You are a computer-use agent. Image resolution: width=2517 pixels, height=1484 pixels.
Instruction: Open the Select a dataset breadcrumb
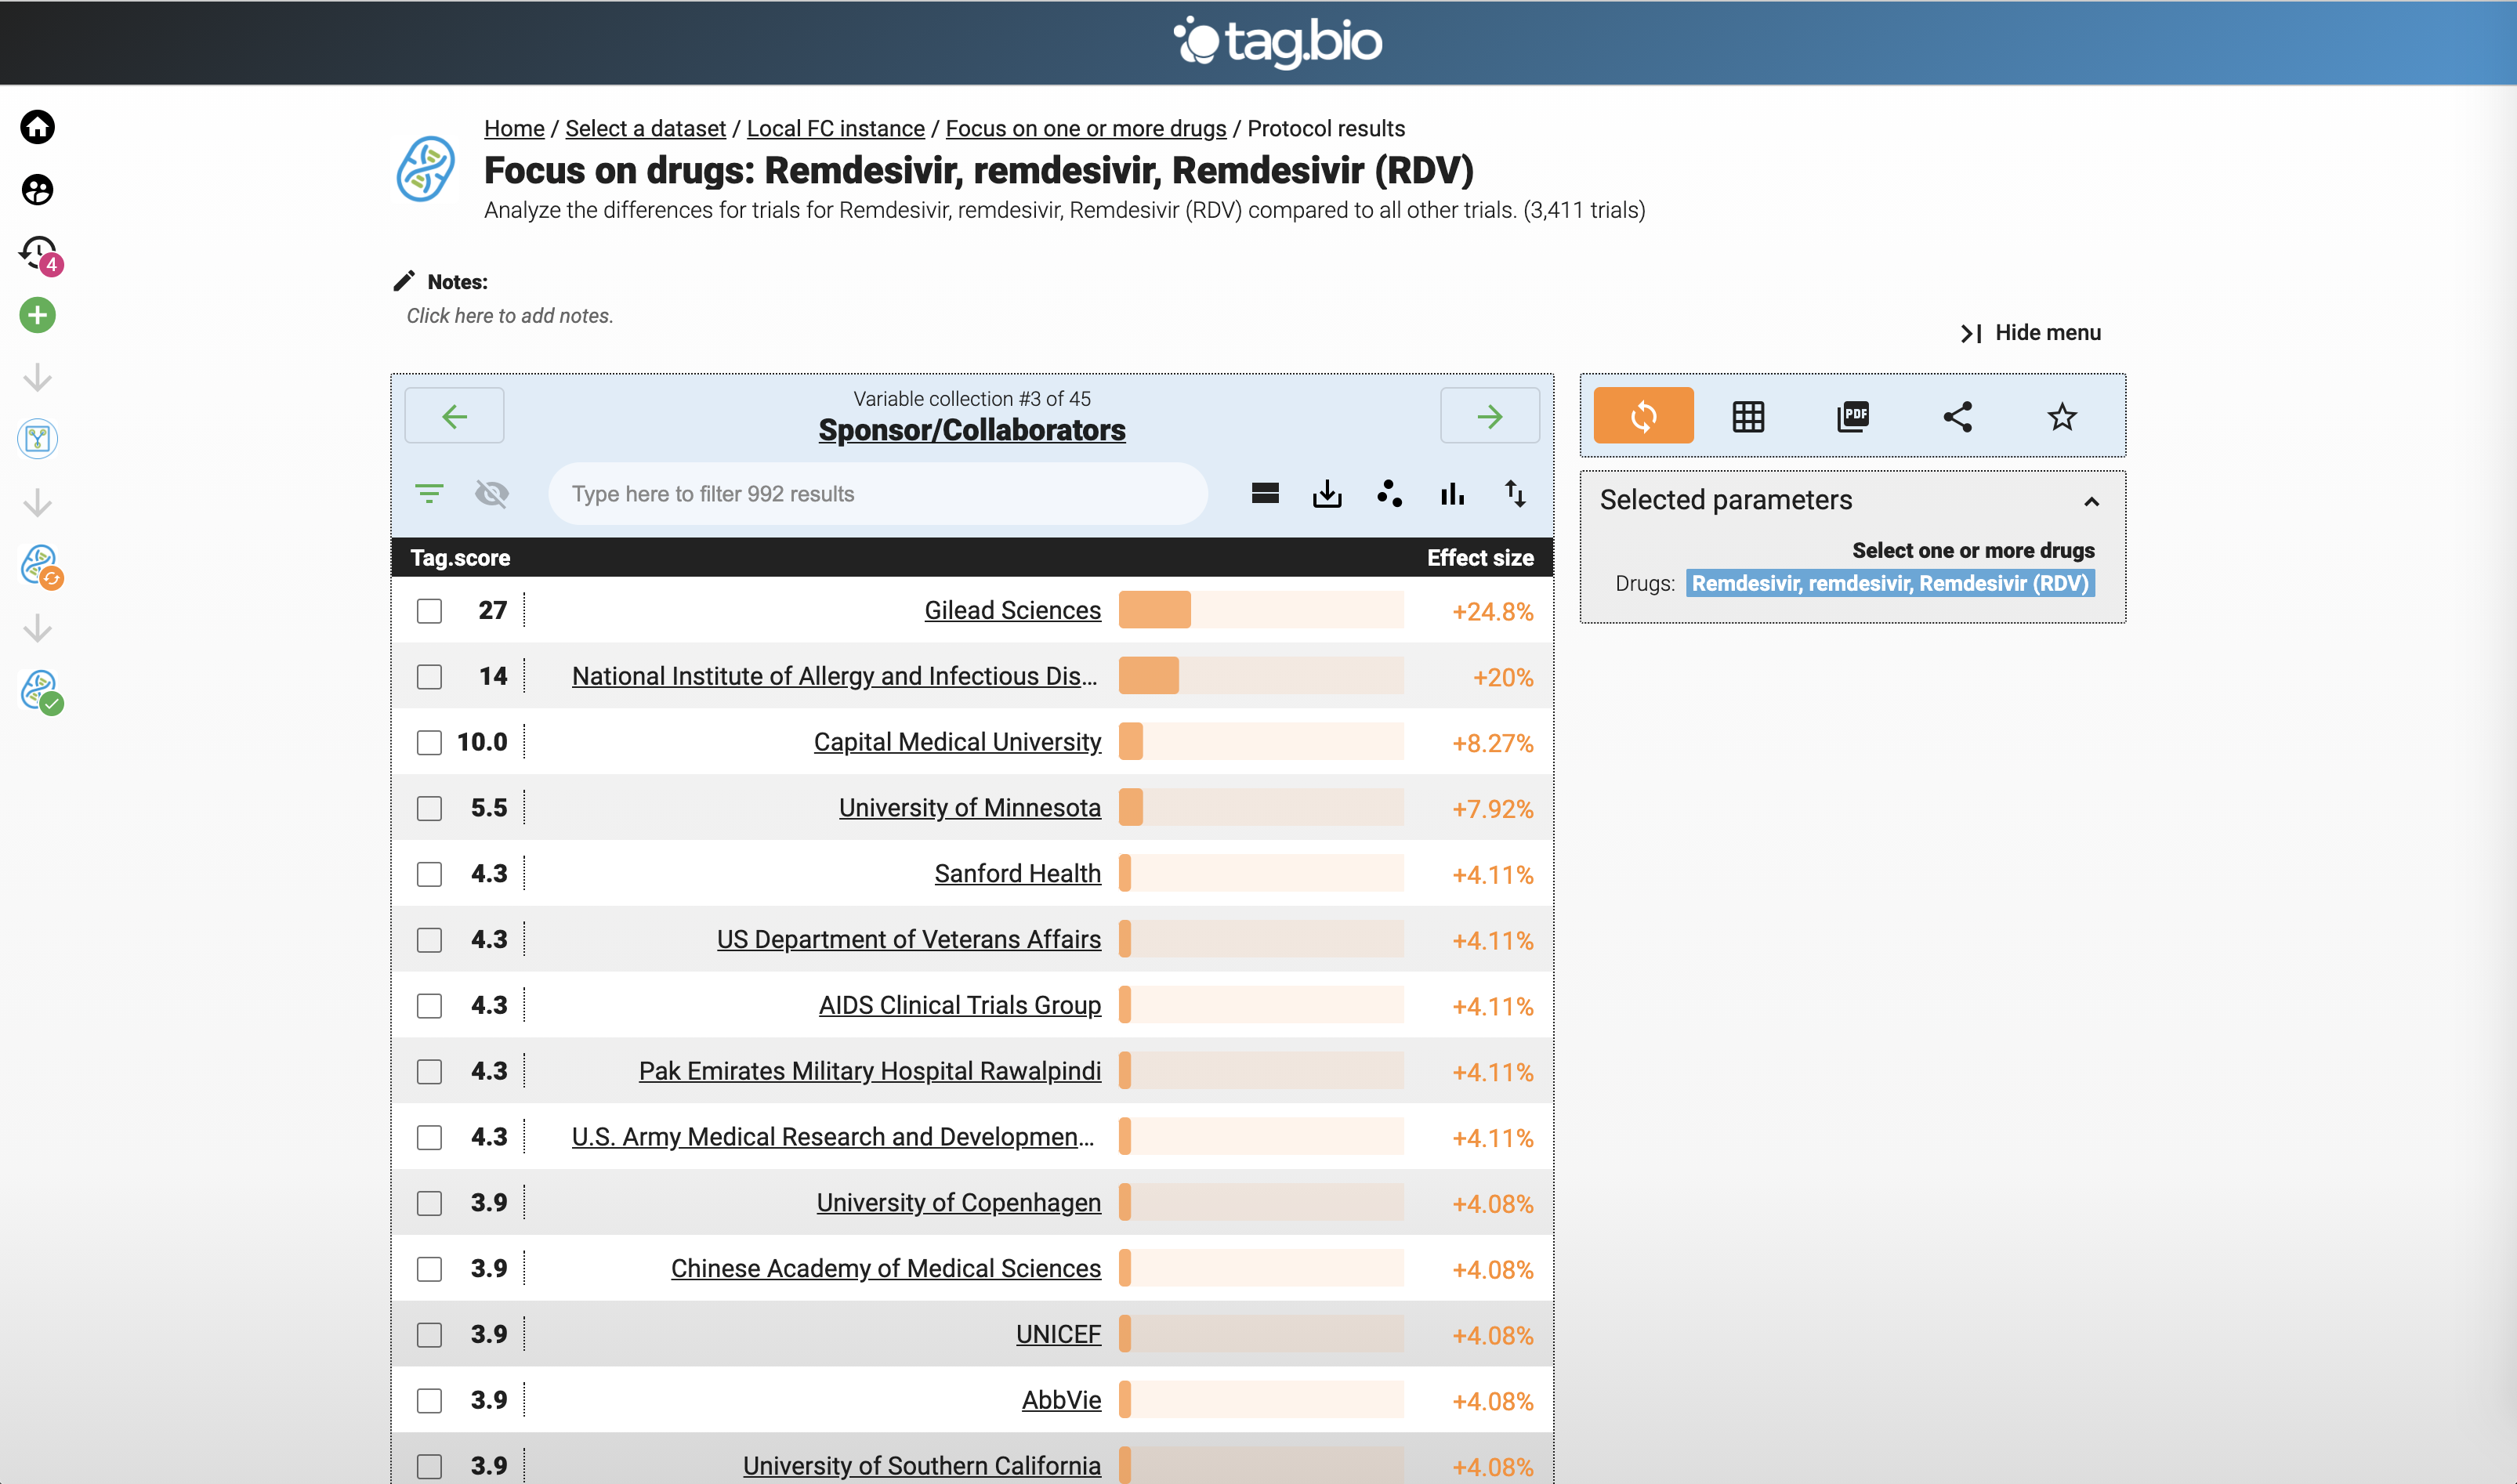click(x=645, y=128)
